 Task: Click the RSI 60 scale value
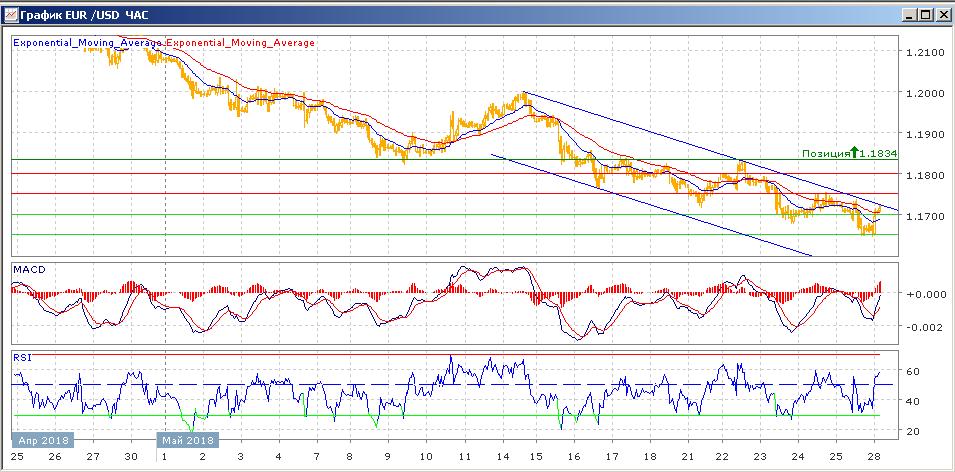912,371
